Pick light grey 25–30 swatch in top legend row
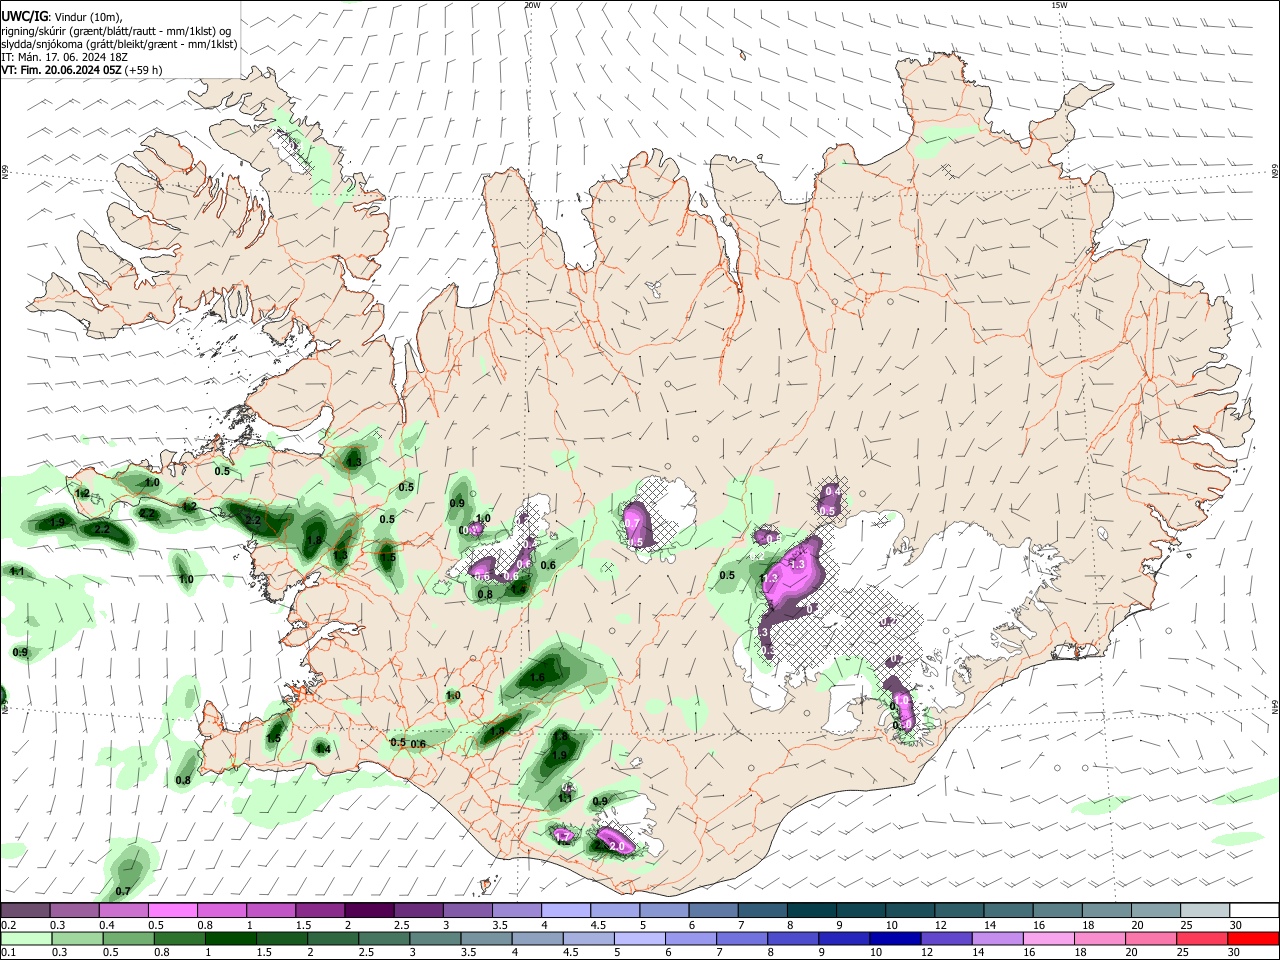The width and height of the screenshot is (1280, 960). point(1205,910)
